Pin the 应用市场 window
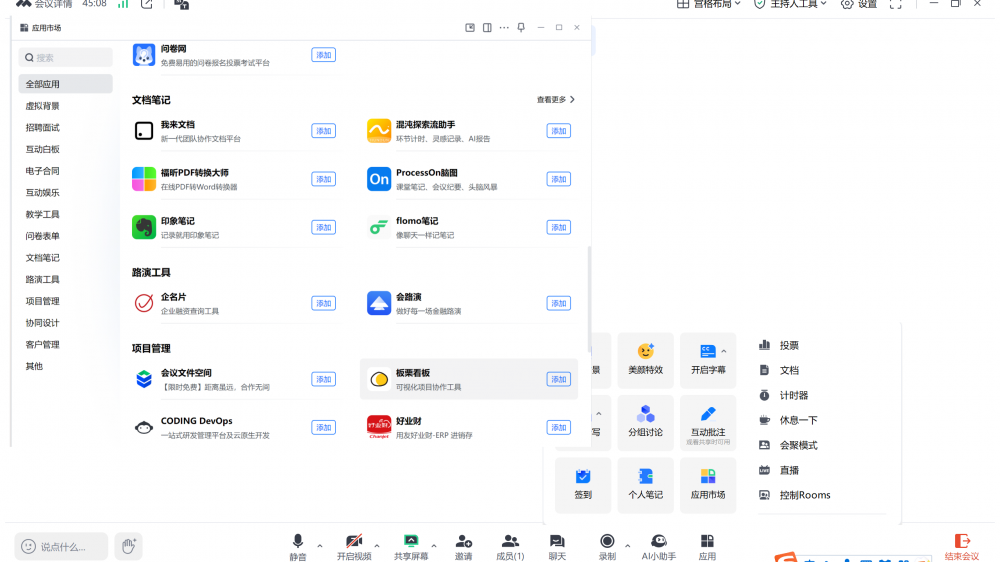Screen dimensions: 1000x562 point(521,27)
